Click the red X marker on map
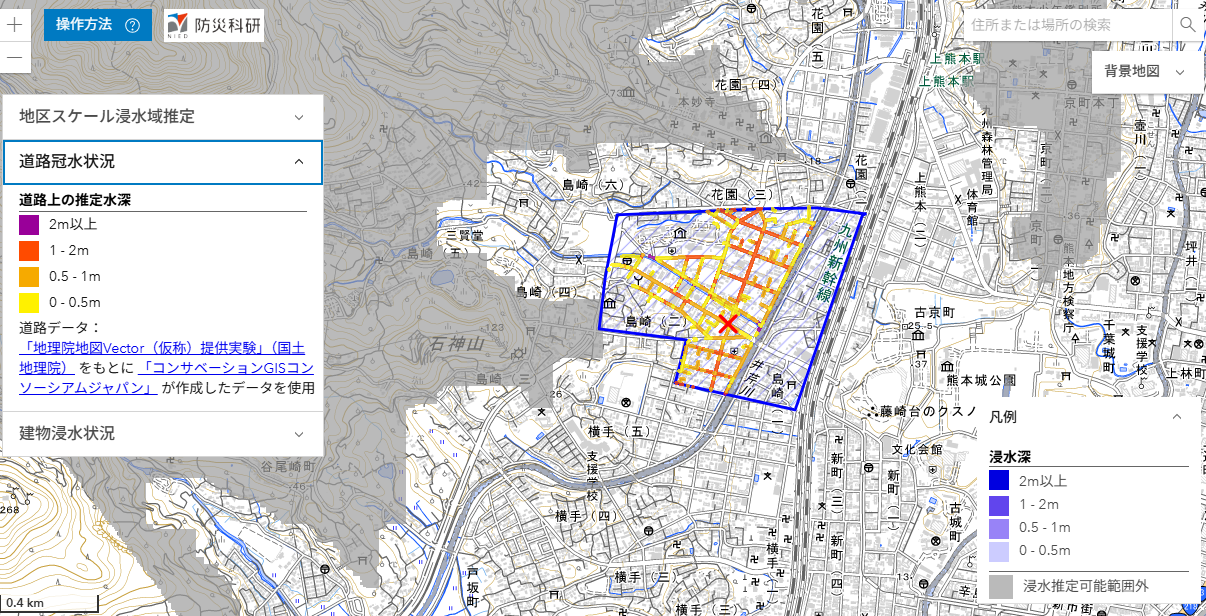Image resolution: width=1206 pixels, height=616 pixels. point(728,324)
